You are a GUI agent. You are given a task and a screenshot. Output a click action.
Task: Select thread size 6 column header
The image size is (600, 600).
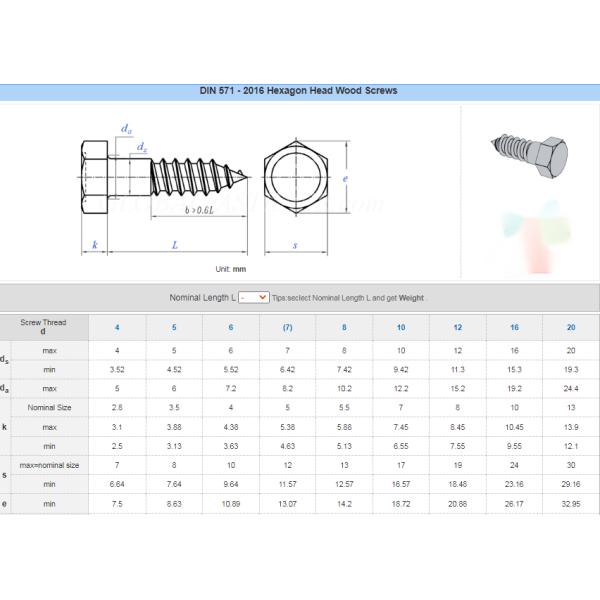[231, 327]
